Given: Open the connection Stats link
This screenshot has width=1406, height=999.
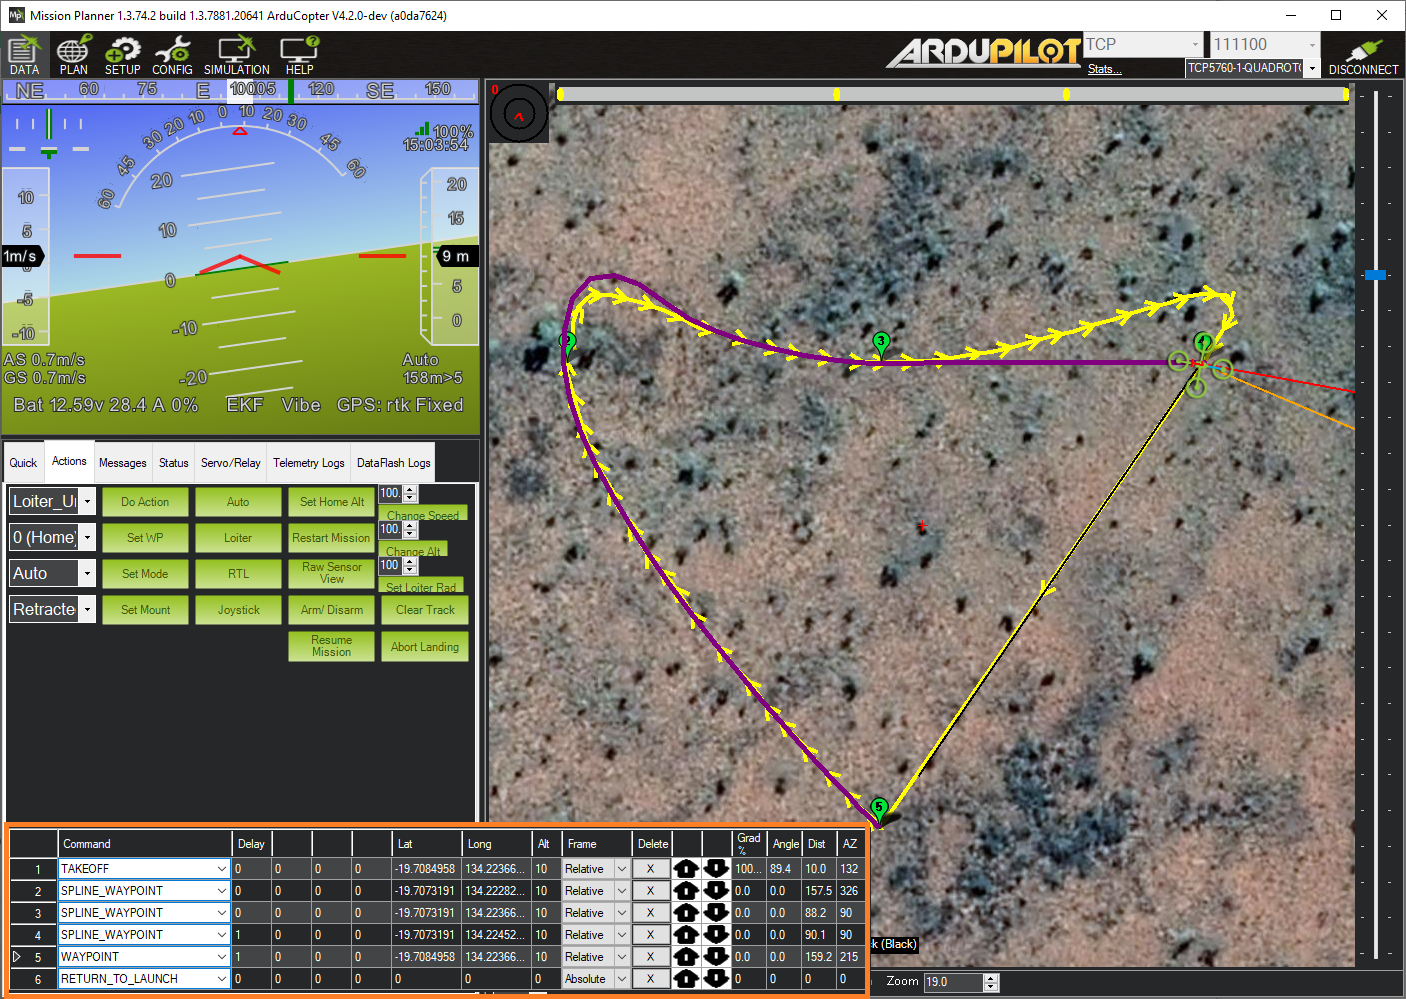Looking at the screenshot, I should 1103,68.
